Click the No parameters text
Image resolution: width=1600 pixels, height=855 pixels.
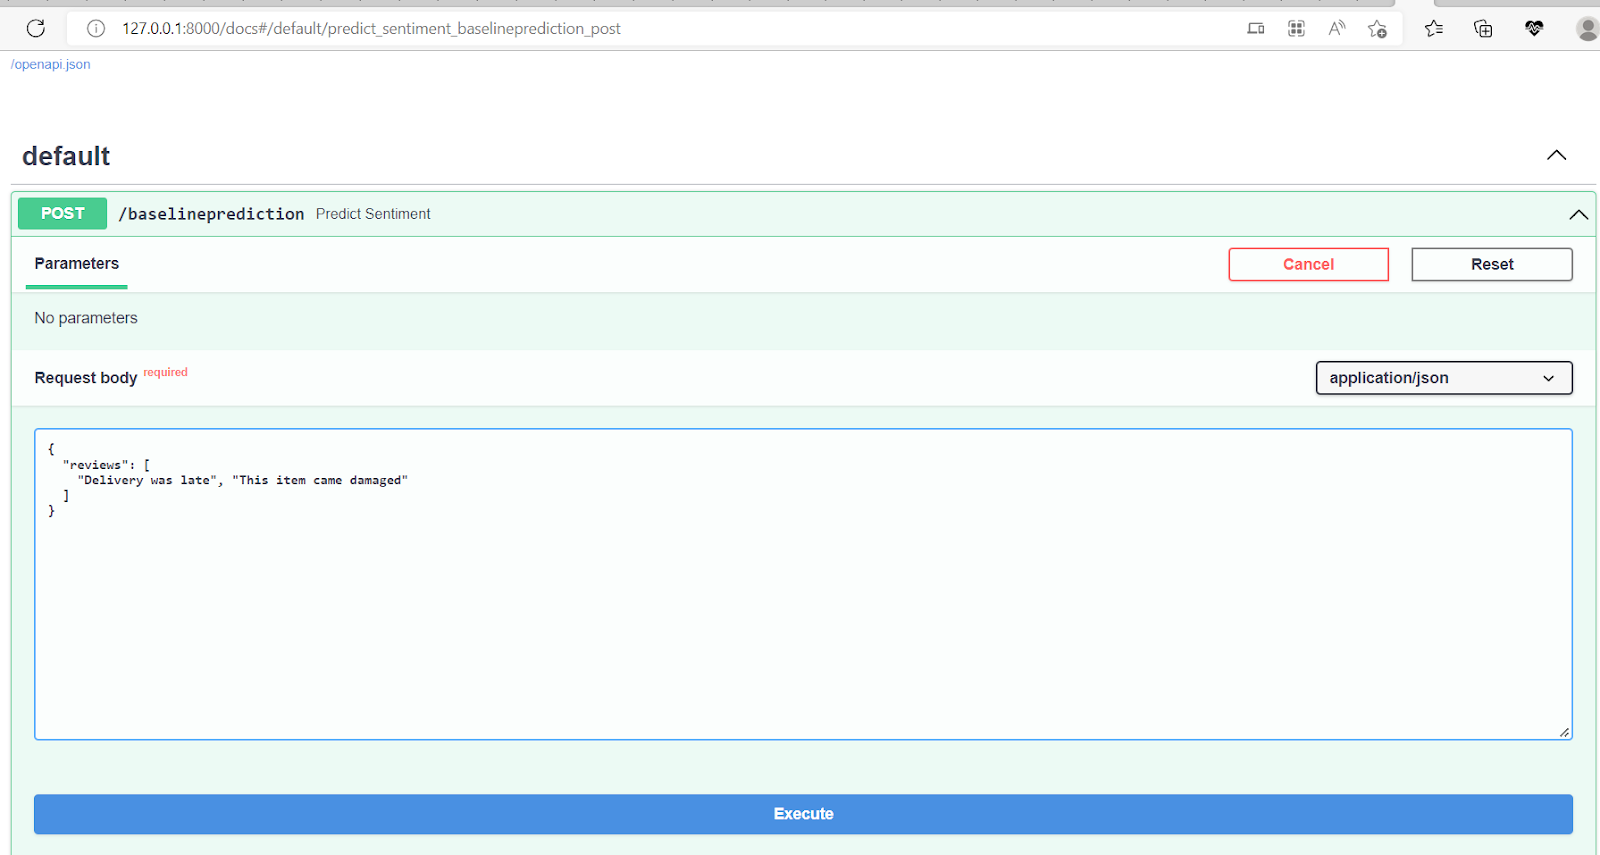pyautogui.click(x=86, y=318)
